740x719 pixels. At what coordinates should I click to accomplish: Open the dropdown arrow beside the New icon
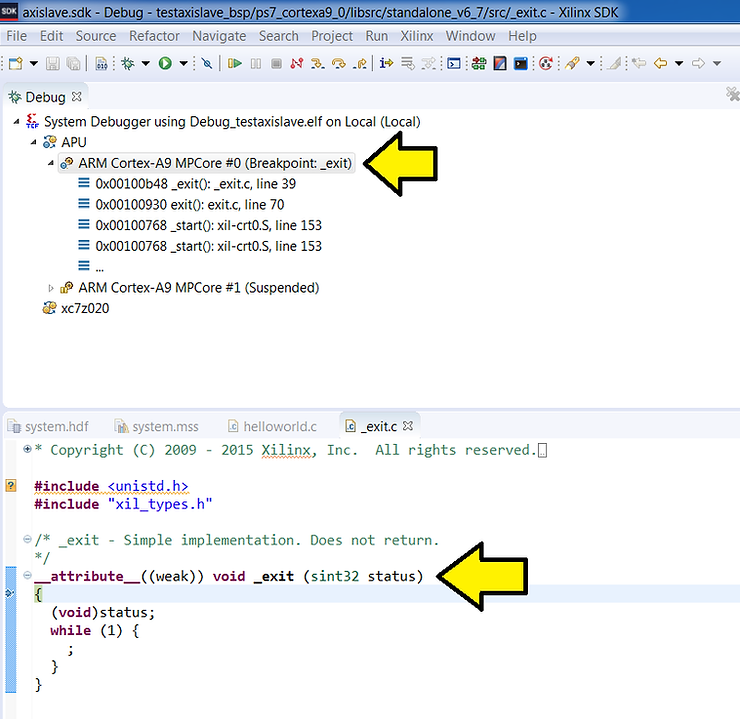pos(33,63)
